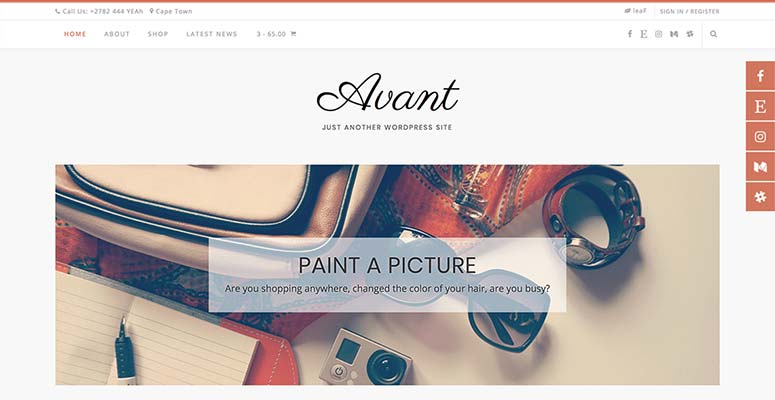Open the Facebook icon in the header

click(x=630, y=34)
